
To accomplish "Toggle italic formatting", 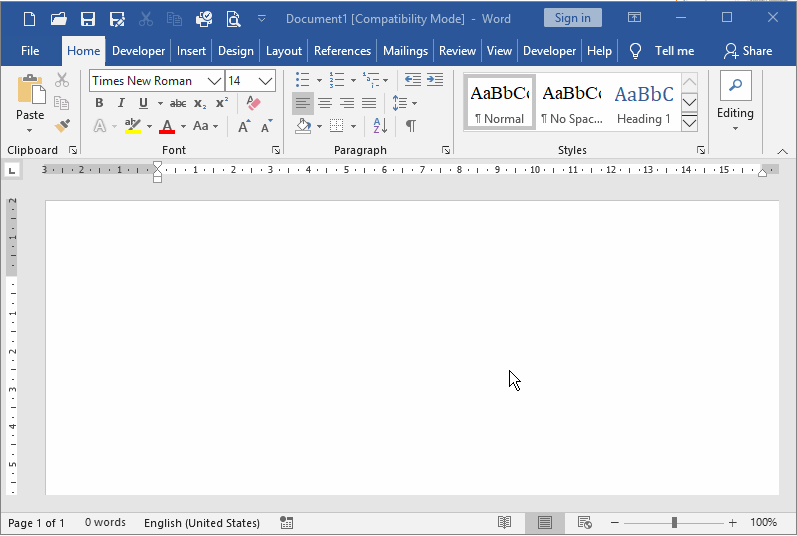I will point(121,103).
